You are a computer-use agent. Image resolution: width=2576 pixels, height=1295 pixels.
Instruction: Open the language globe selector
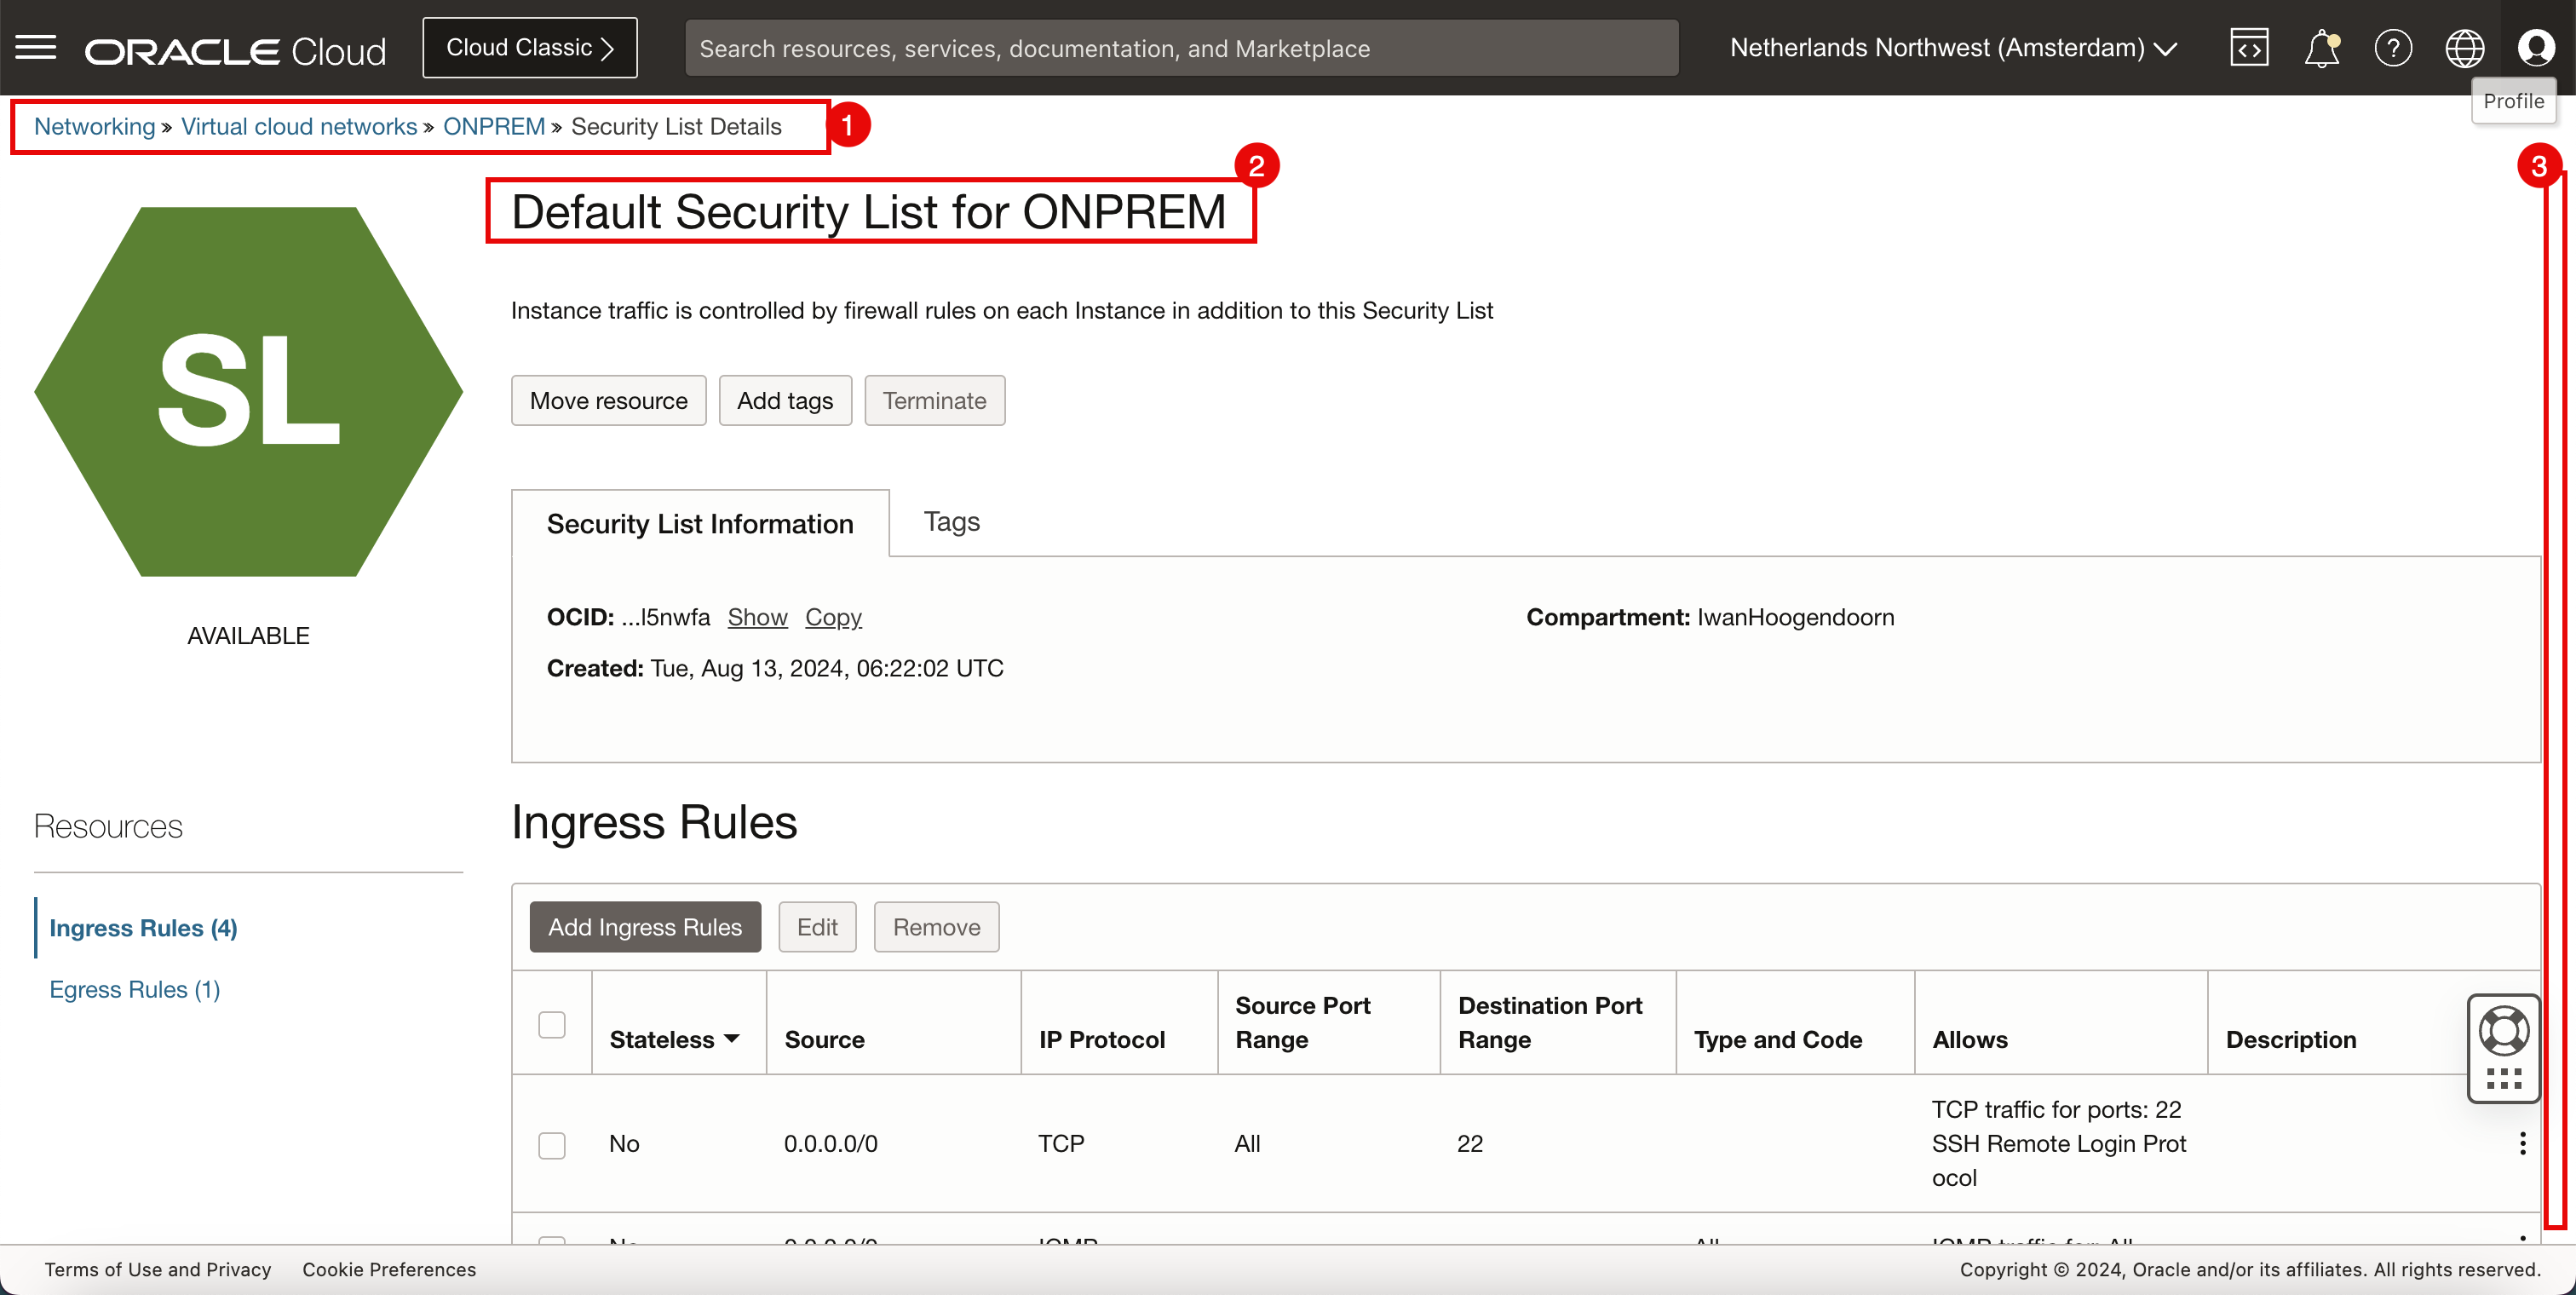coord(2464,47)
